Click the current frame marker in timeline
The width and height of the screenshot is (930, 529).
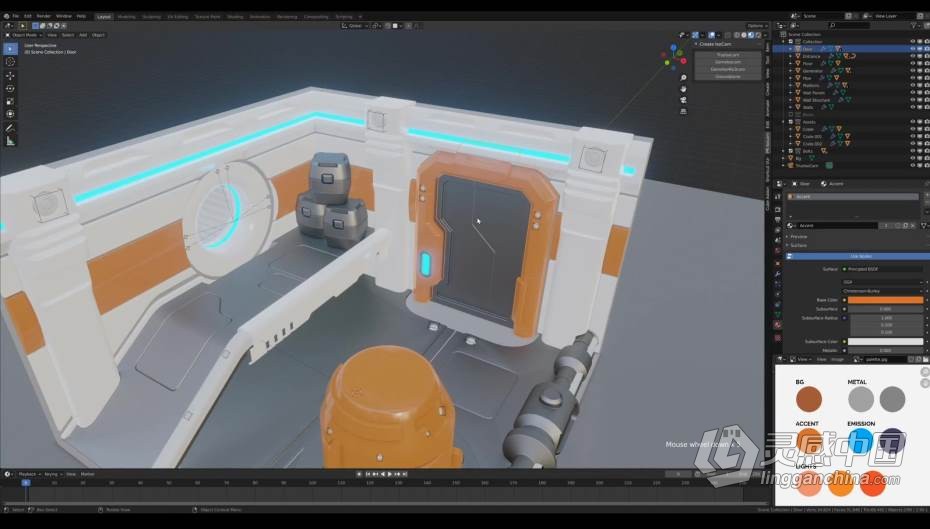pos(26,482)
